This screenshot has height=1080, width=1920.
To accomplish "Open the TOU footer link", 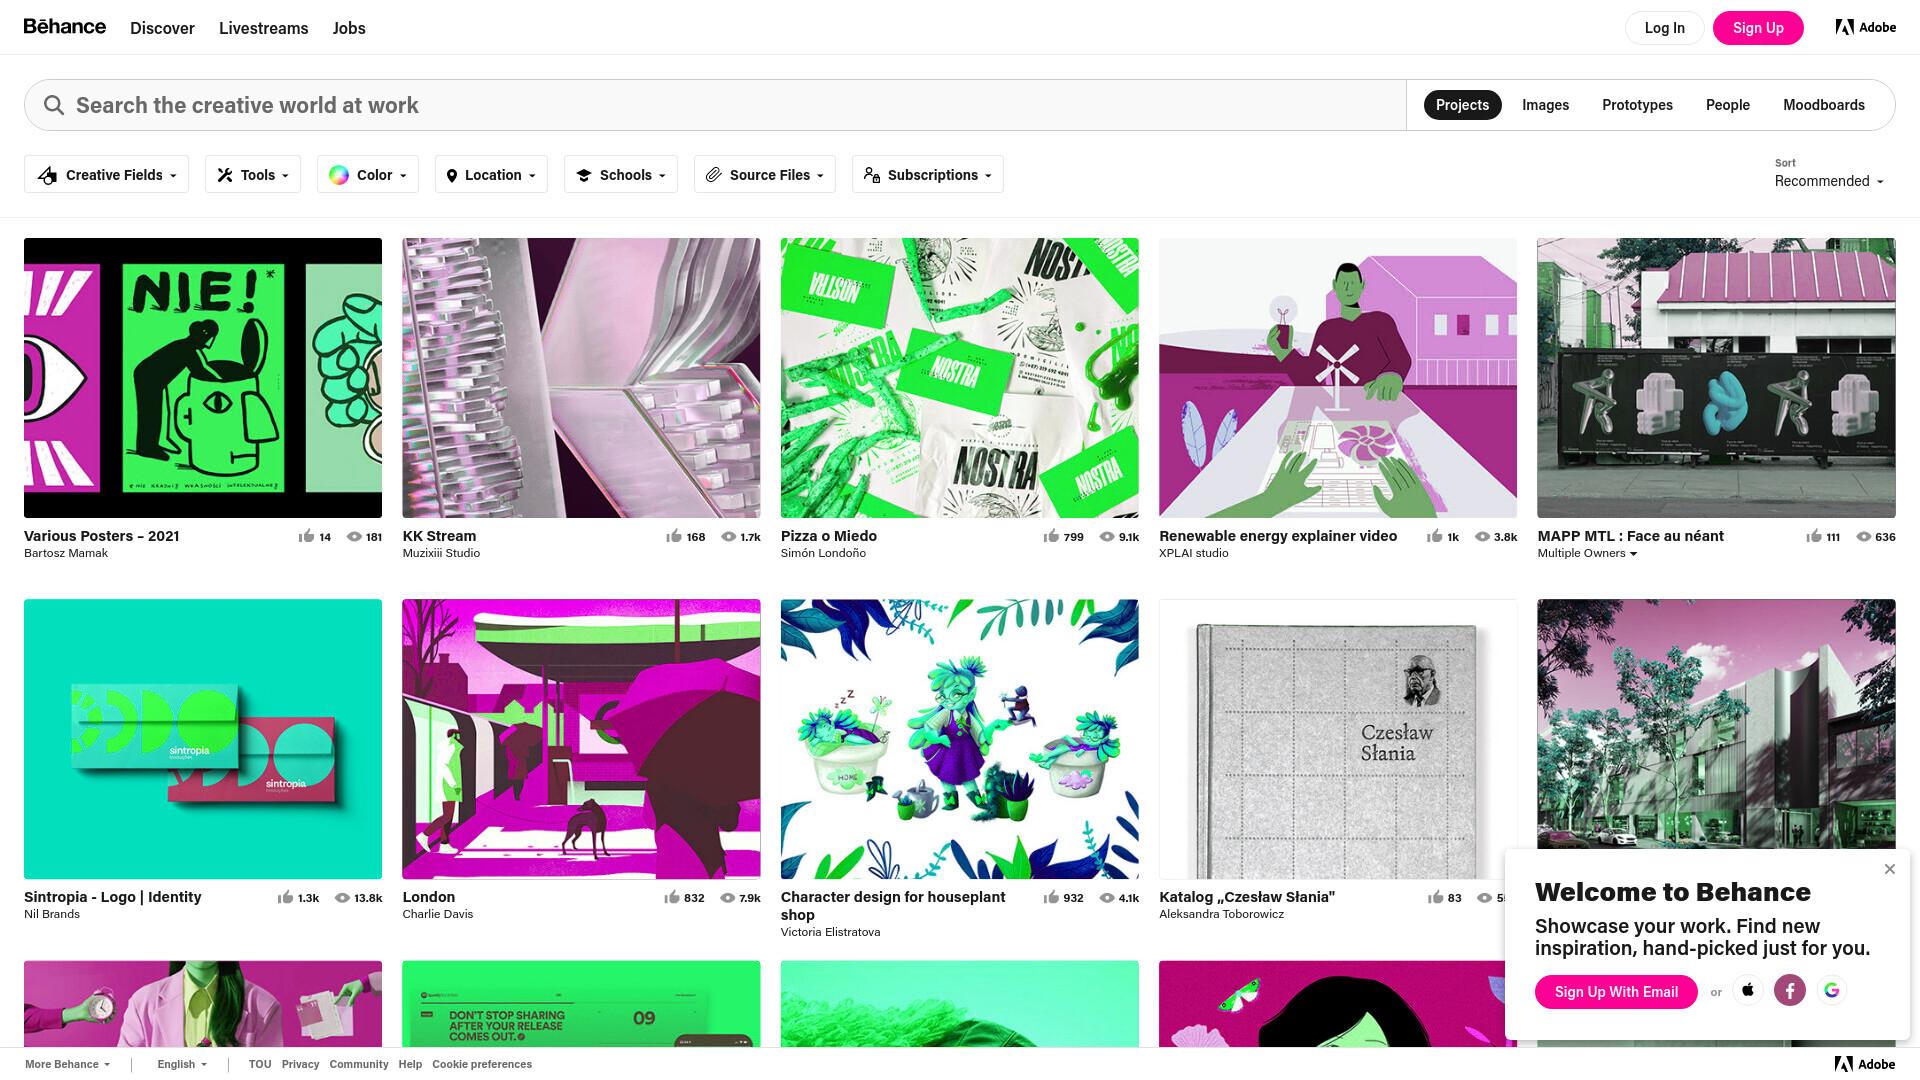I will point(260,1064).
